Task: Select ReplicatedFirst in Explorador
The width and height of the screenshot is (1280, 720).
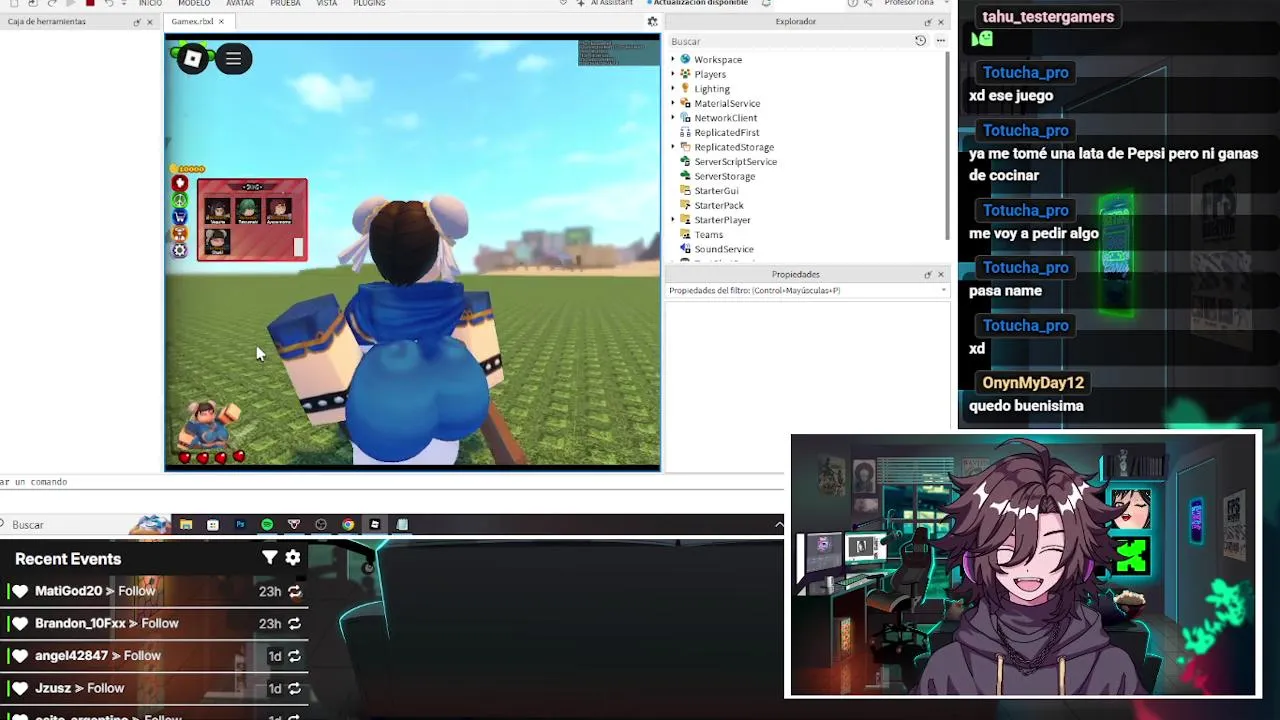Action: click(x=726, y=133)
